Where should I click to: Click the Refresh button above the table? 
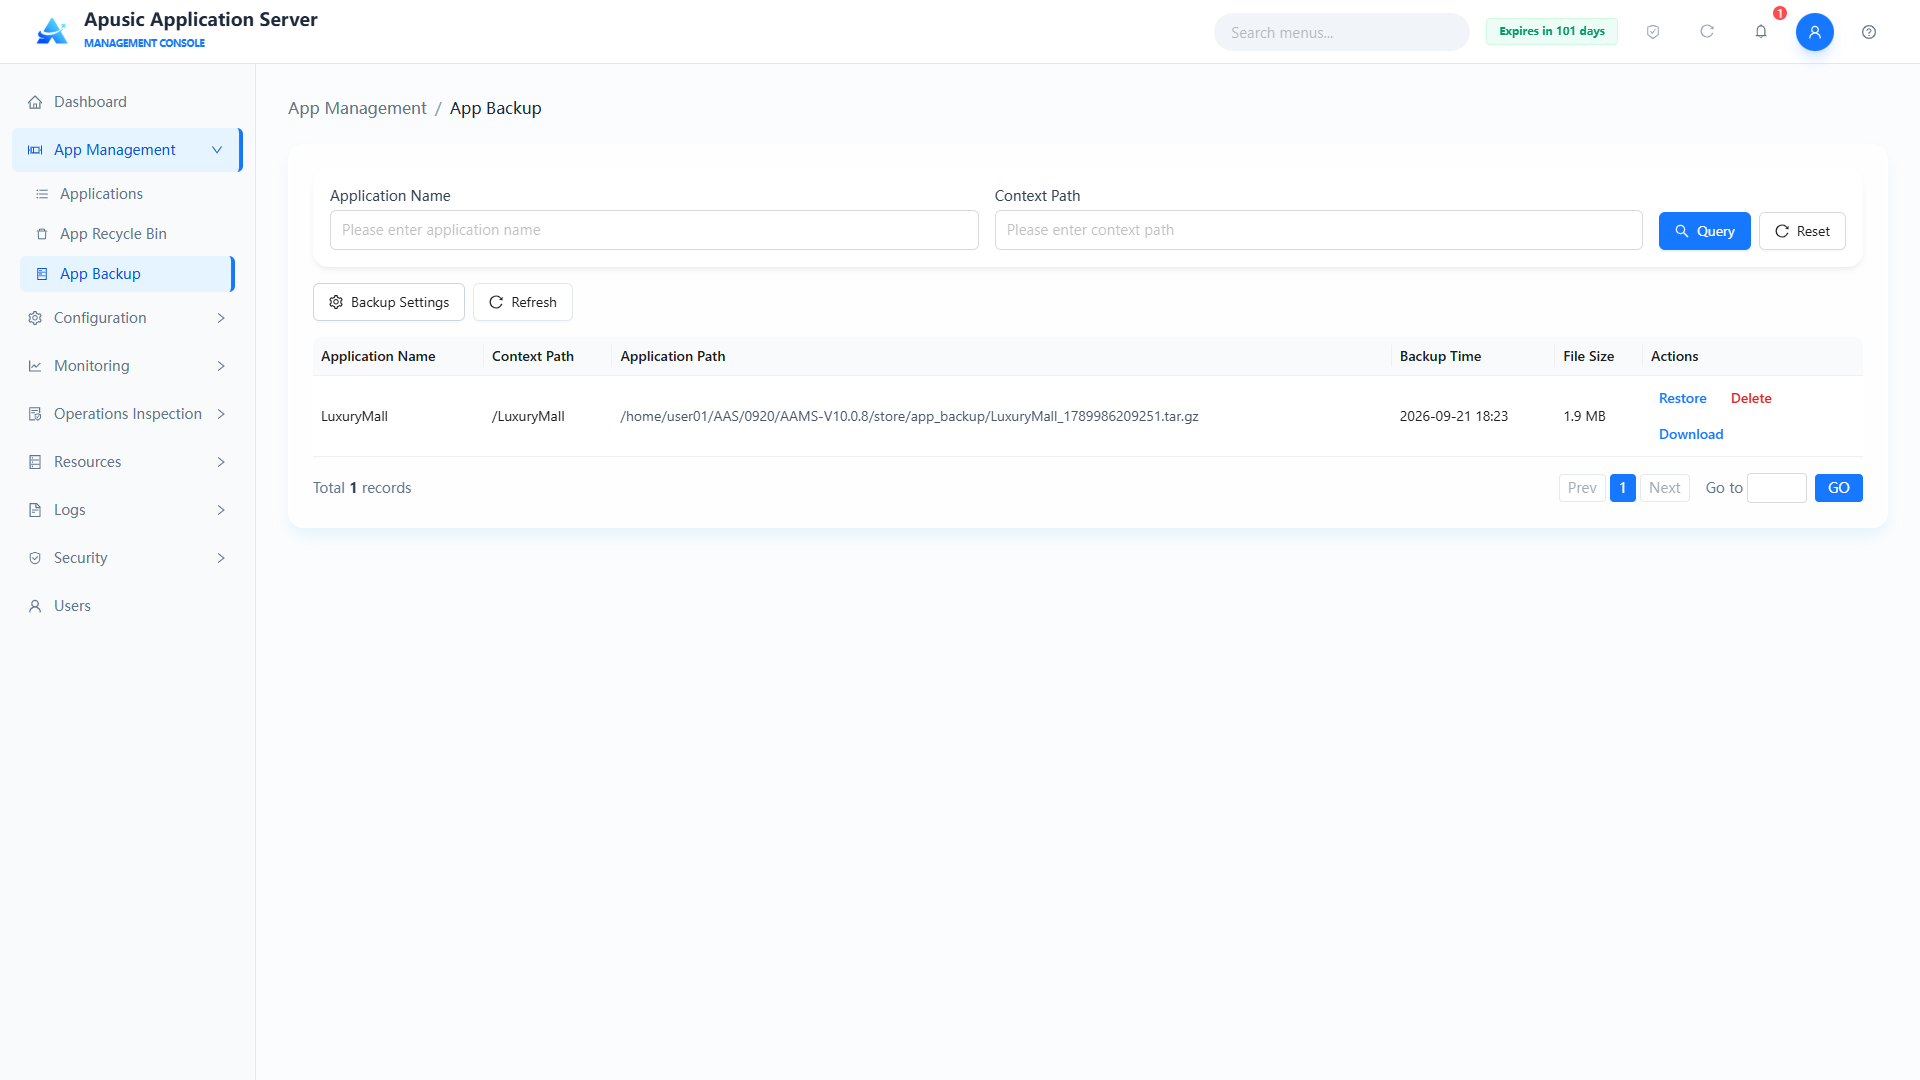click(x=523, y=302)
